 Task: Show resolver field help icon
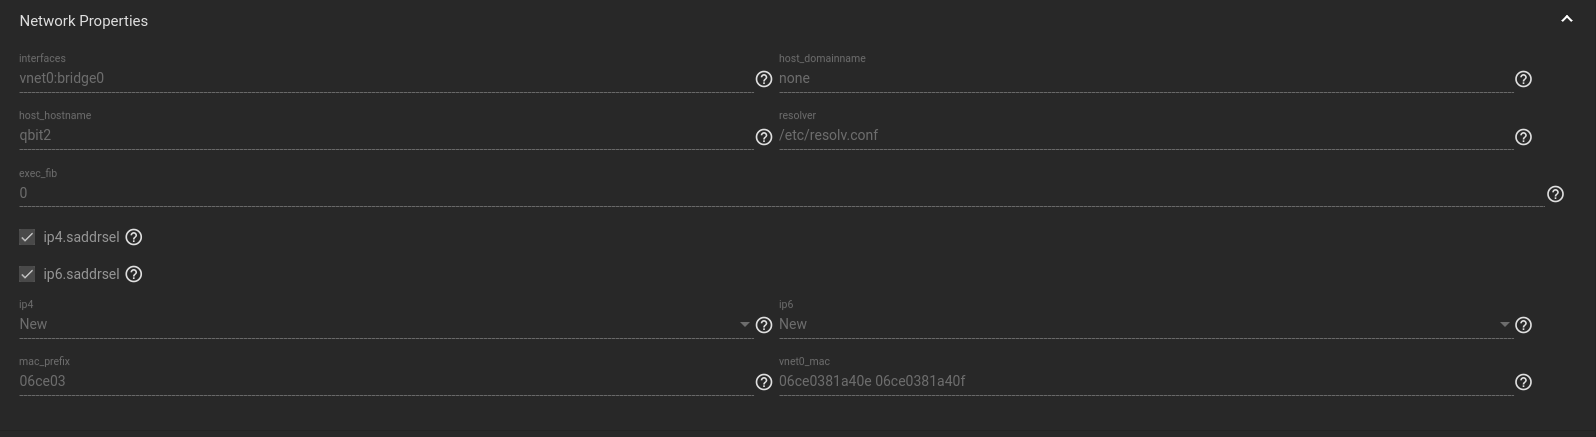pyautogui.click(x=1523, y=137)
